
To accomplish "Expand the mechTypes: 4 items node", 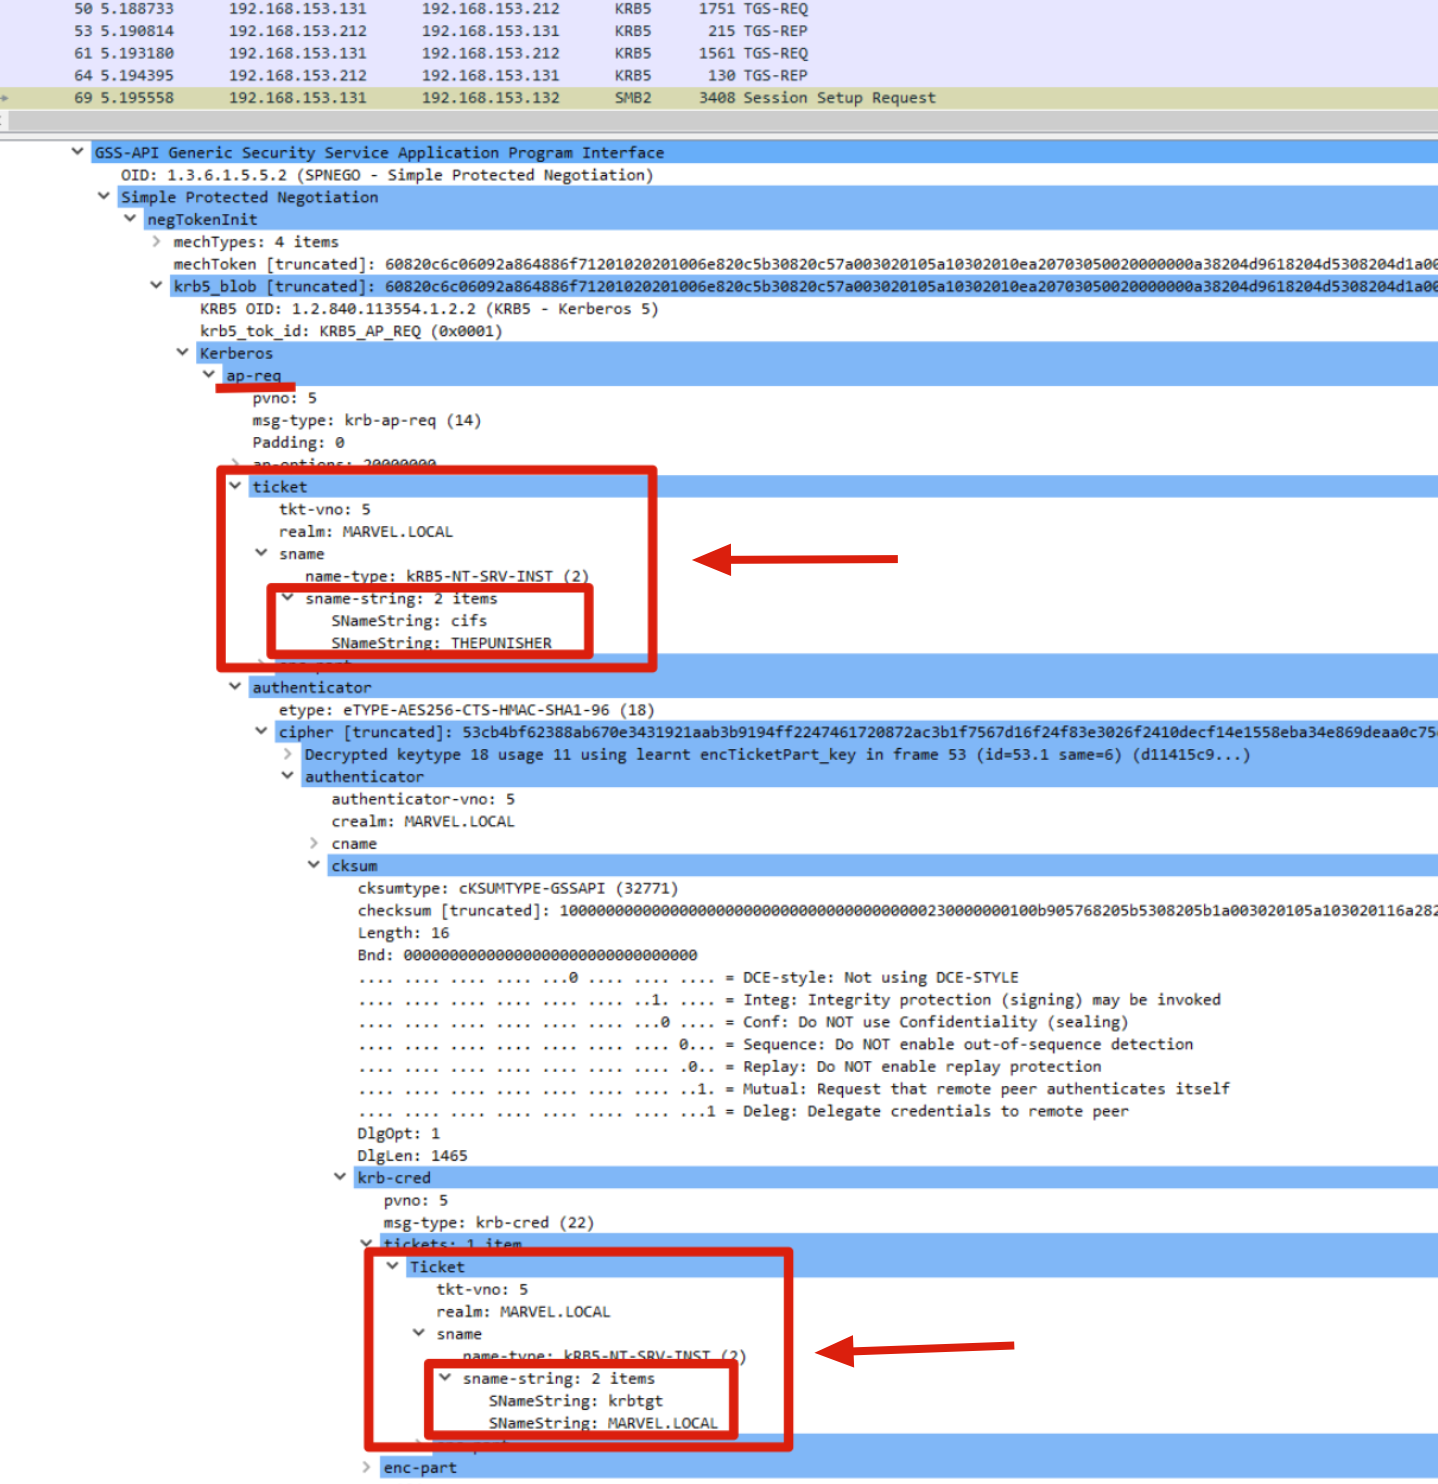I will [156, 241].
